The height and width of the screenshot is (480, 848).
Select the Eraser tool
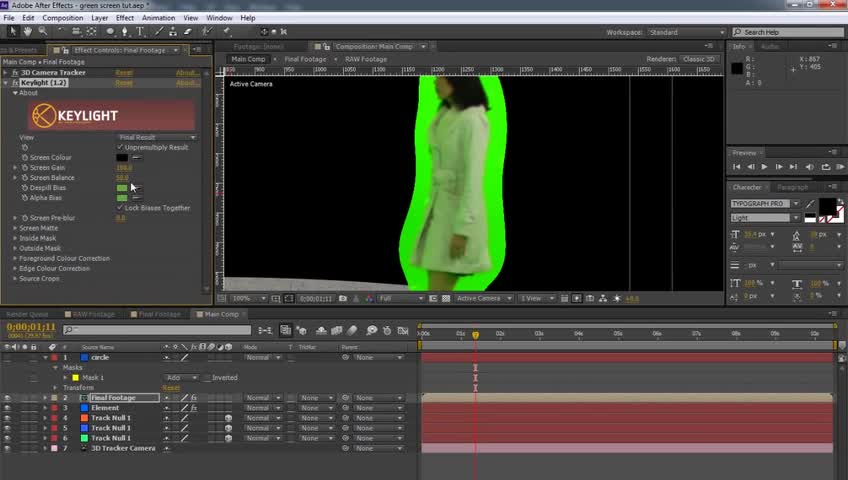188,31
